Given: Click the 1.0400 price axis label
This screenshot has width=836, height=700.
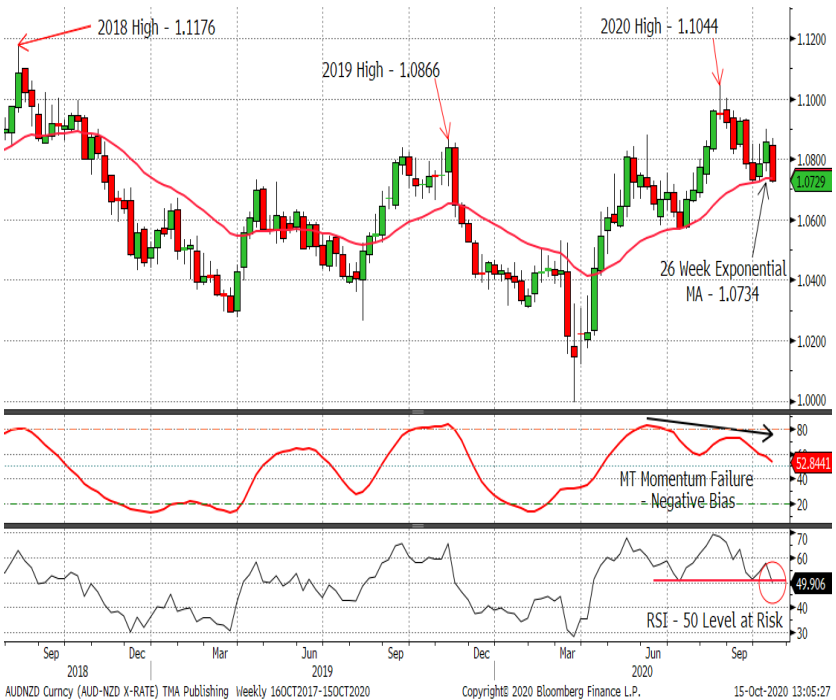Looking at the screenshot, I should 811,280.
